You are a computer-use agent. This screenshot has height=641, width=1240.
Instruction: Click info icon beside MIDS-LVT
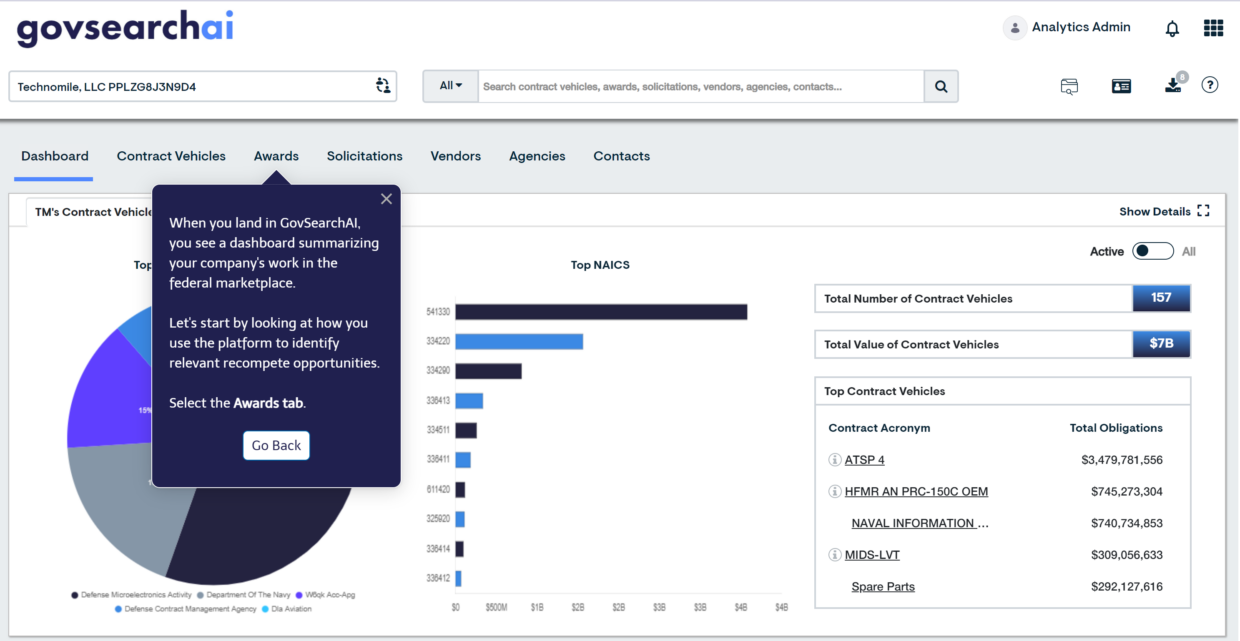pyautogui.click(x=835, y=555)
